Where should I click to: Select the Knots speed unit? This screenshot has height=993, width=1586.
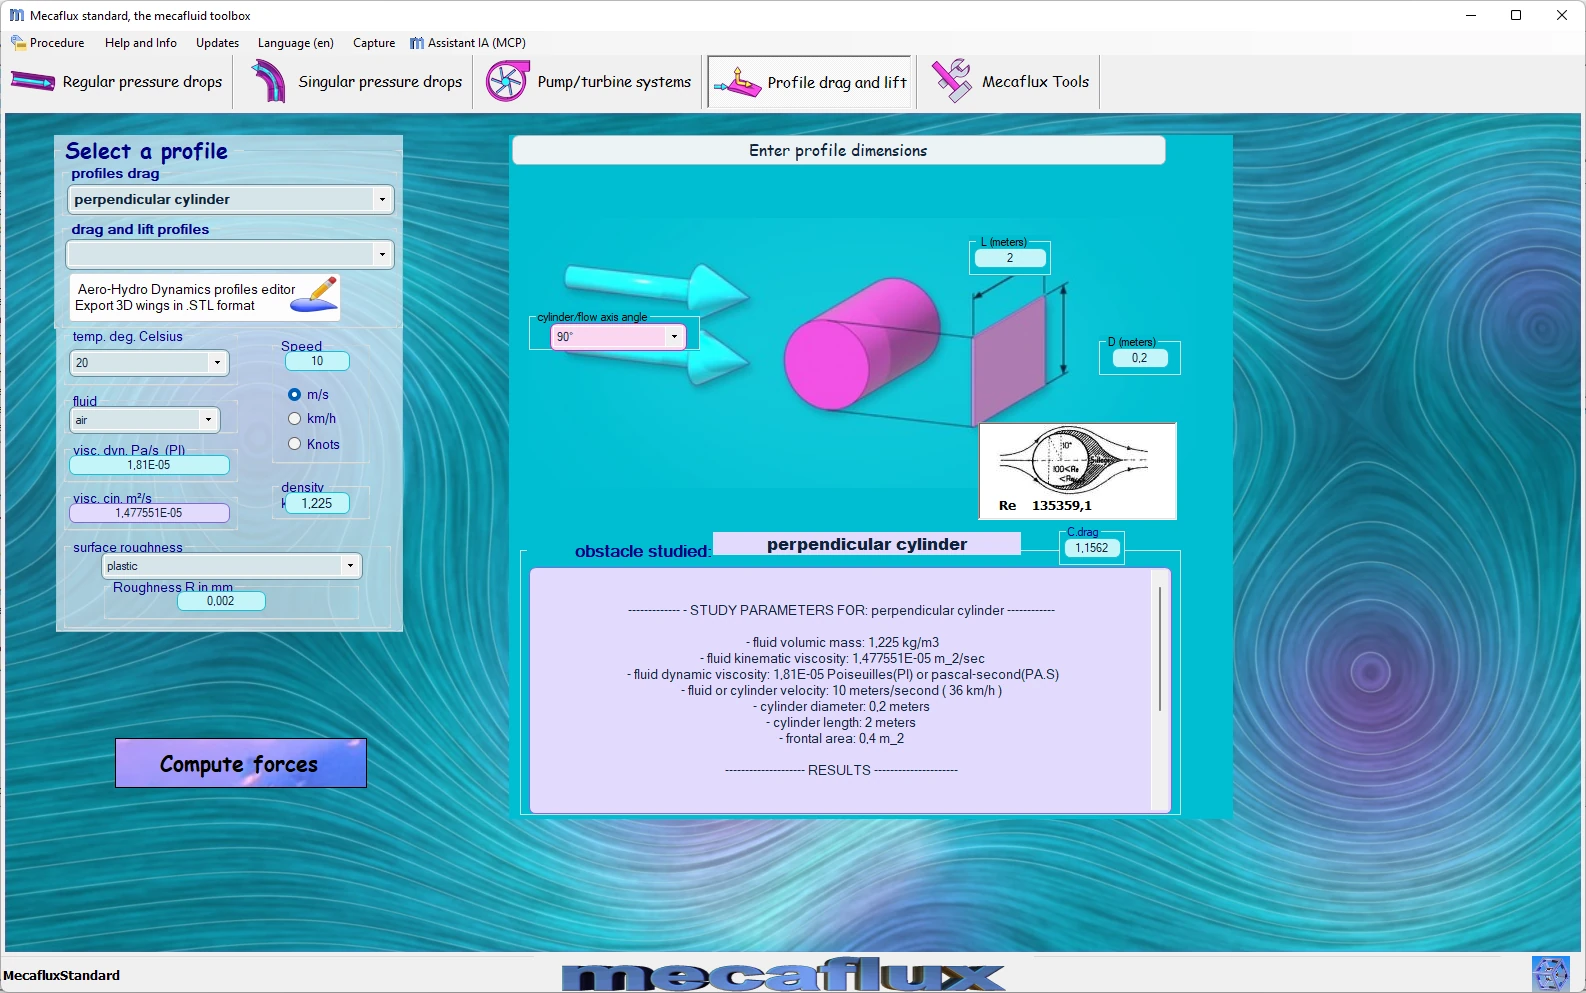coord(294,444)
